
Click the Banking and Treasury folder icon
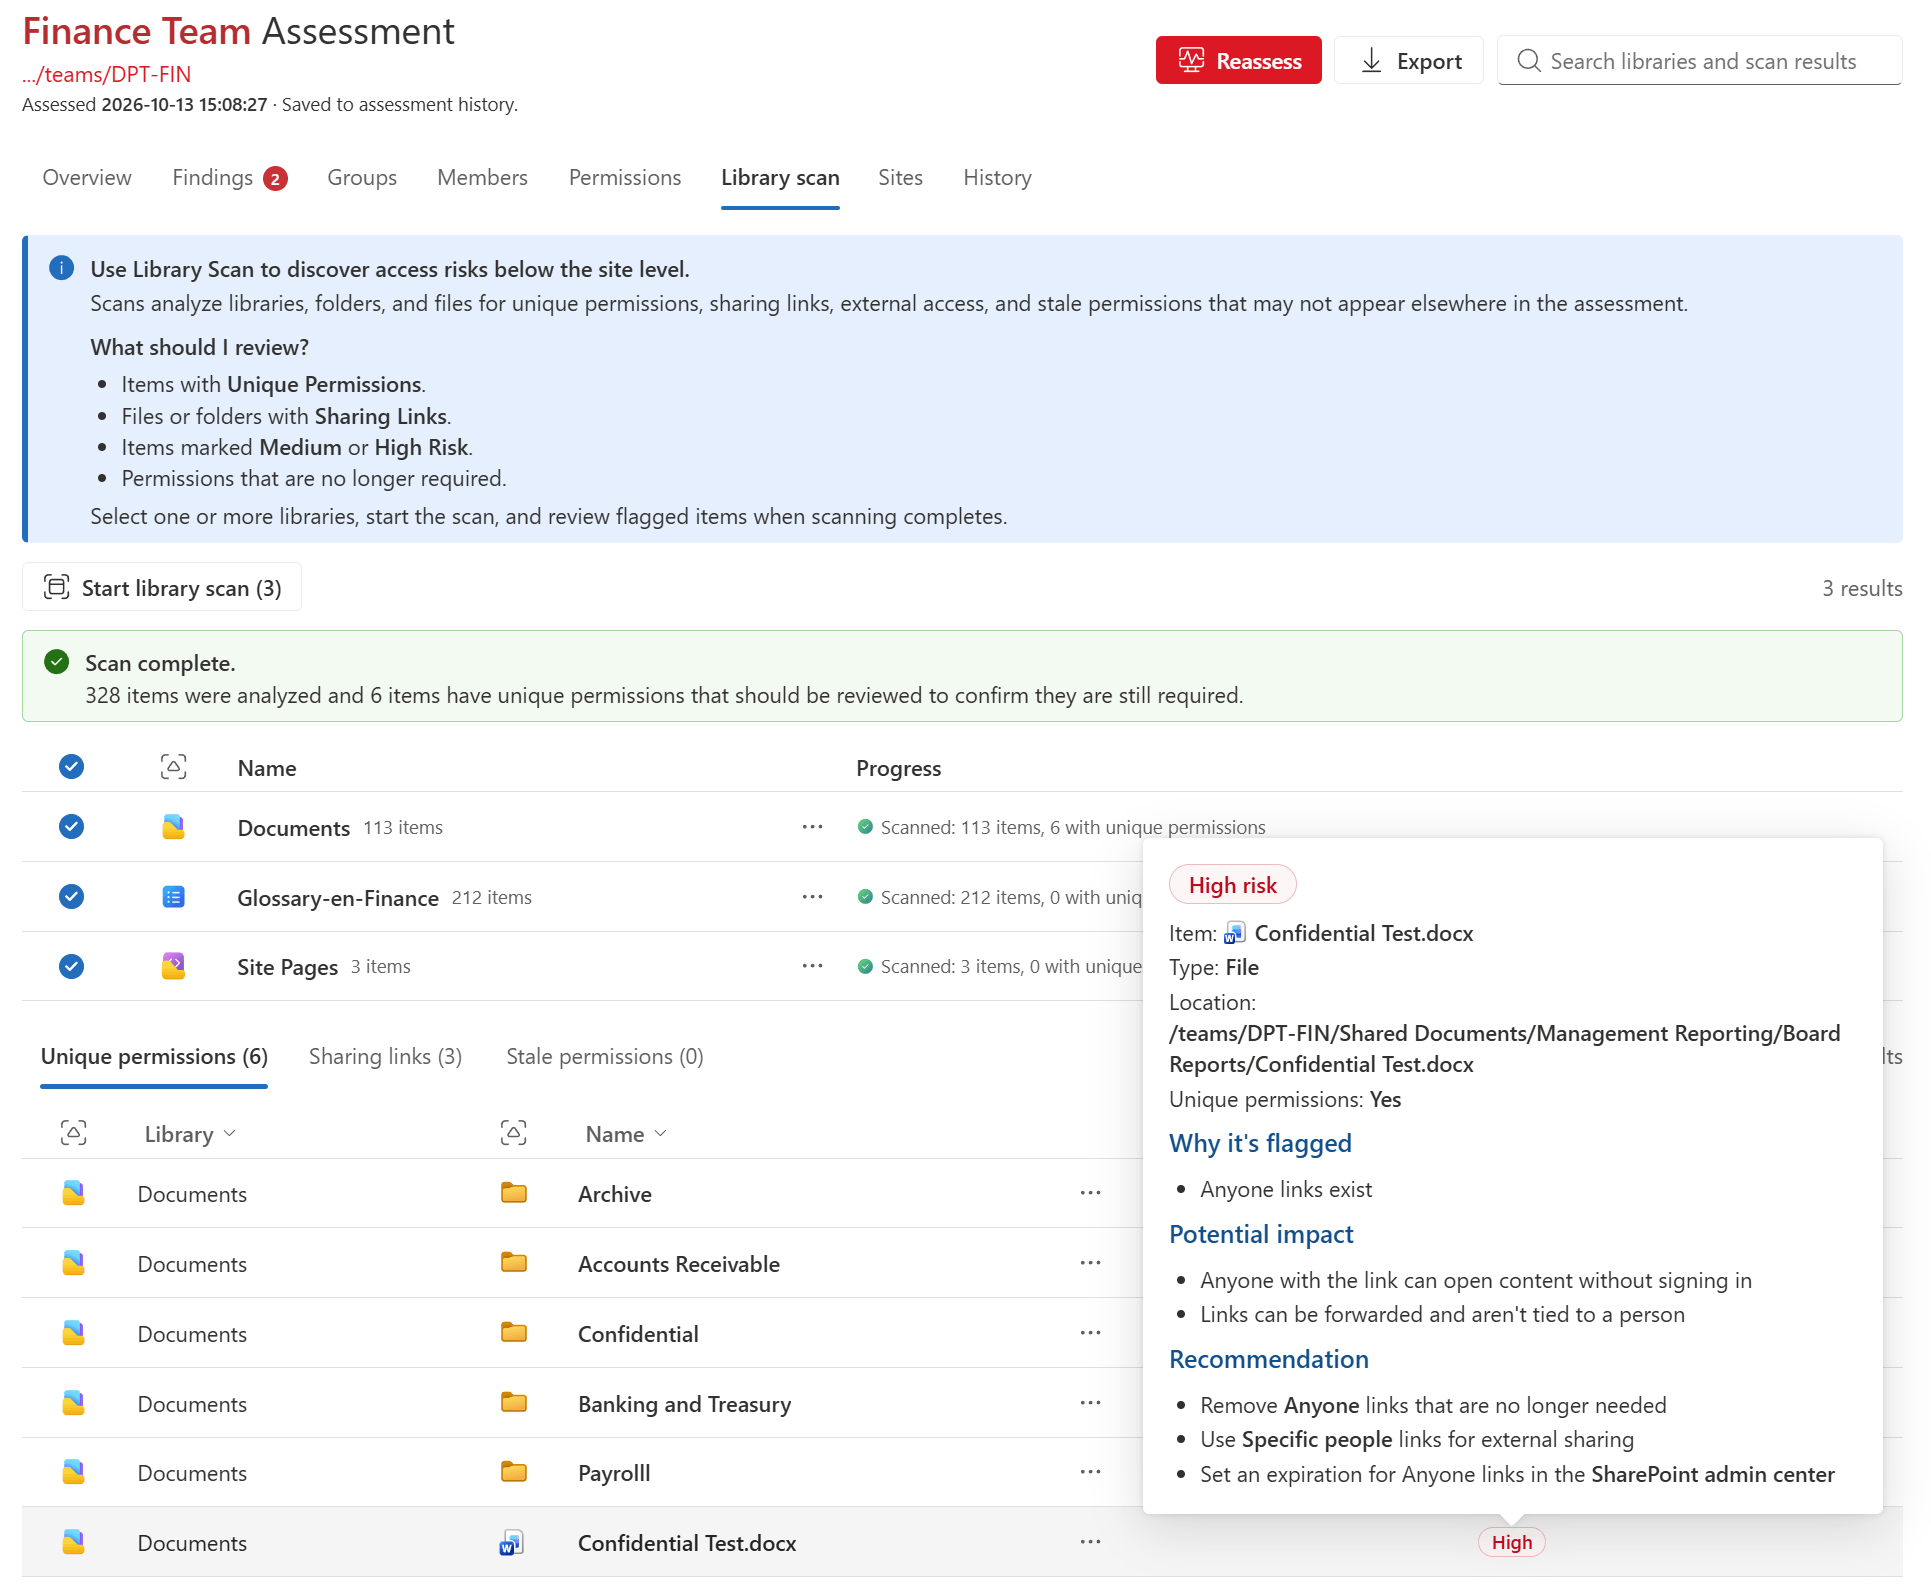click(514, 1403)
